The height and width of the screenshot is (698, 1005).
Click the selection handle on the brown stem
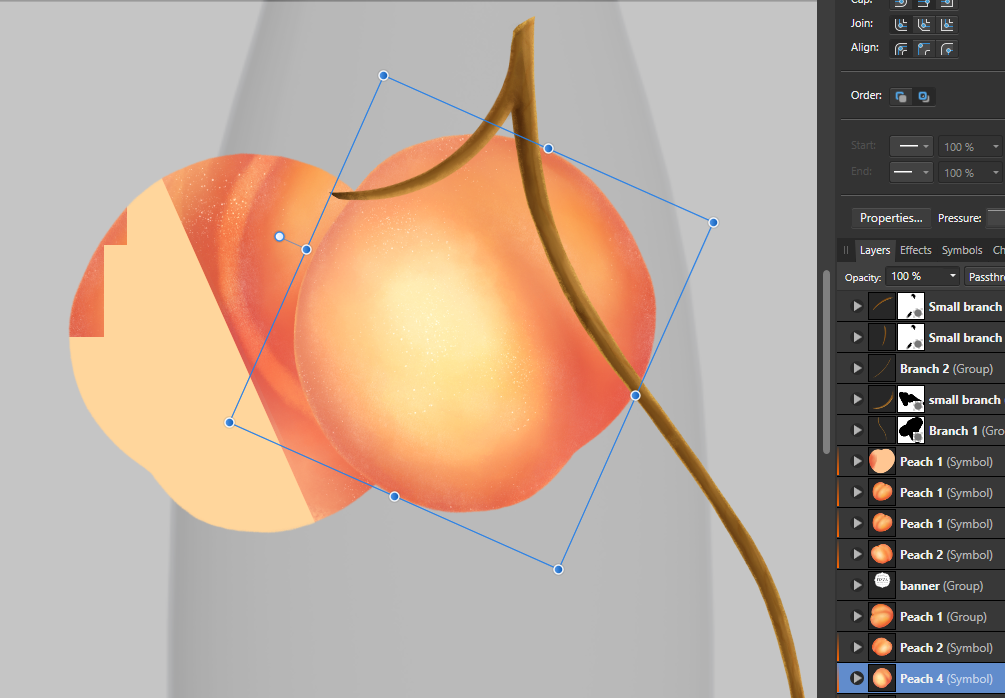pyautogui.click(x=635, y=395)
